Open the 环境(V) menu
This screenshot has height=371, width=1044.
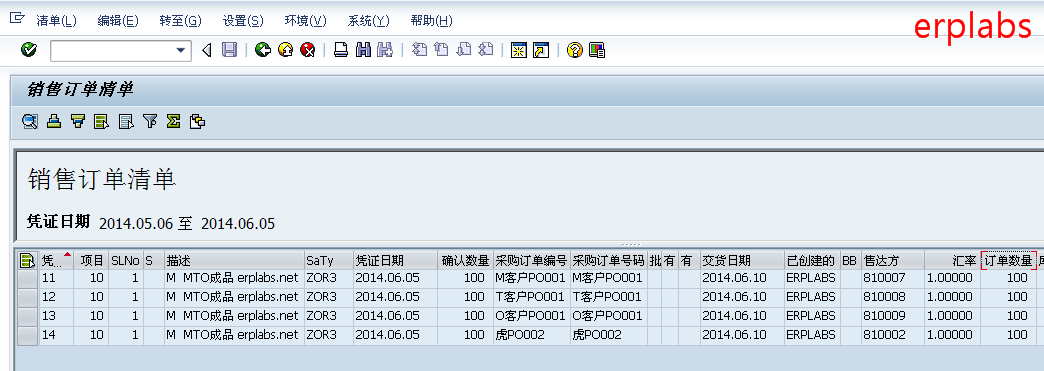[306, 21]
